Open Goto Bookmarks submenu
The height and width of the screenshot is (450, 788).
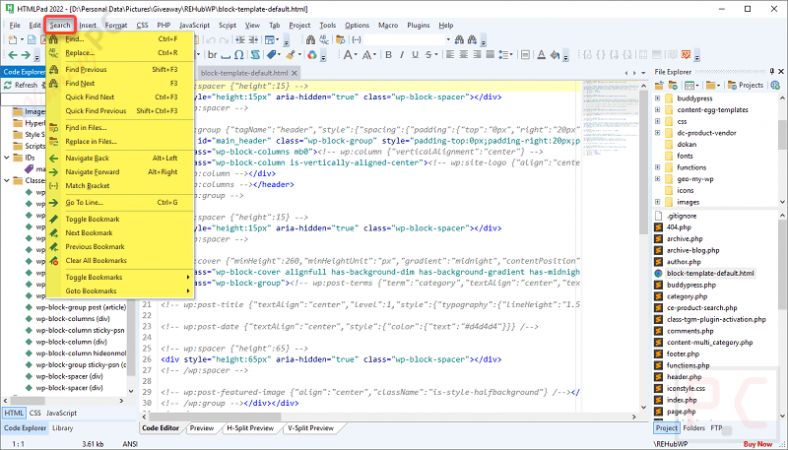point(120,291)
